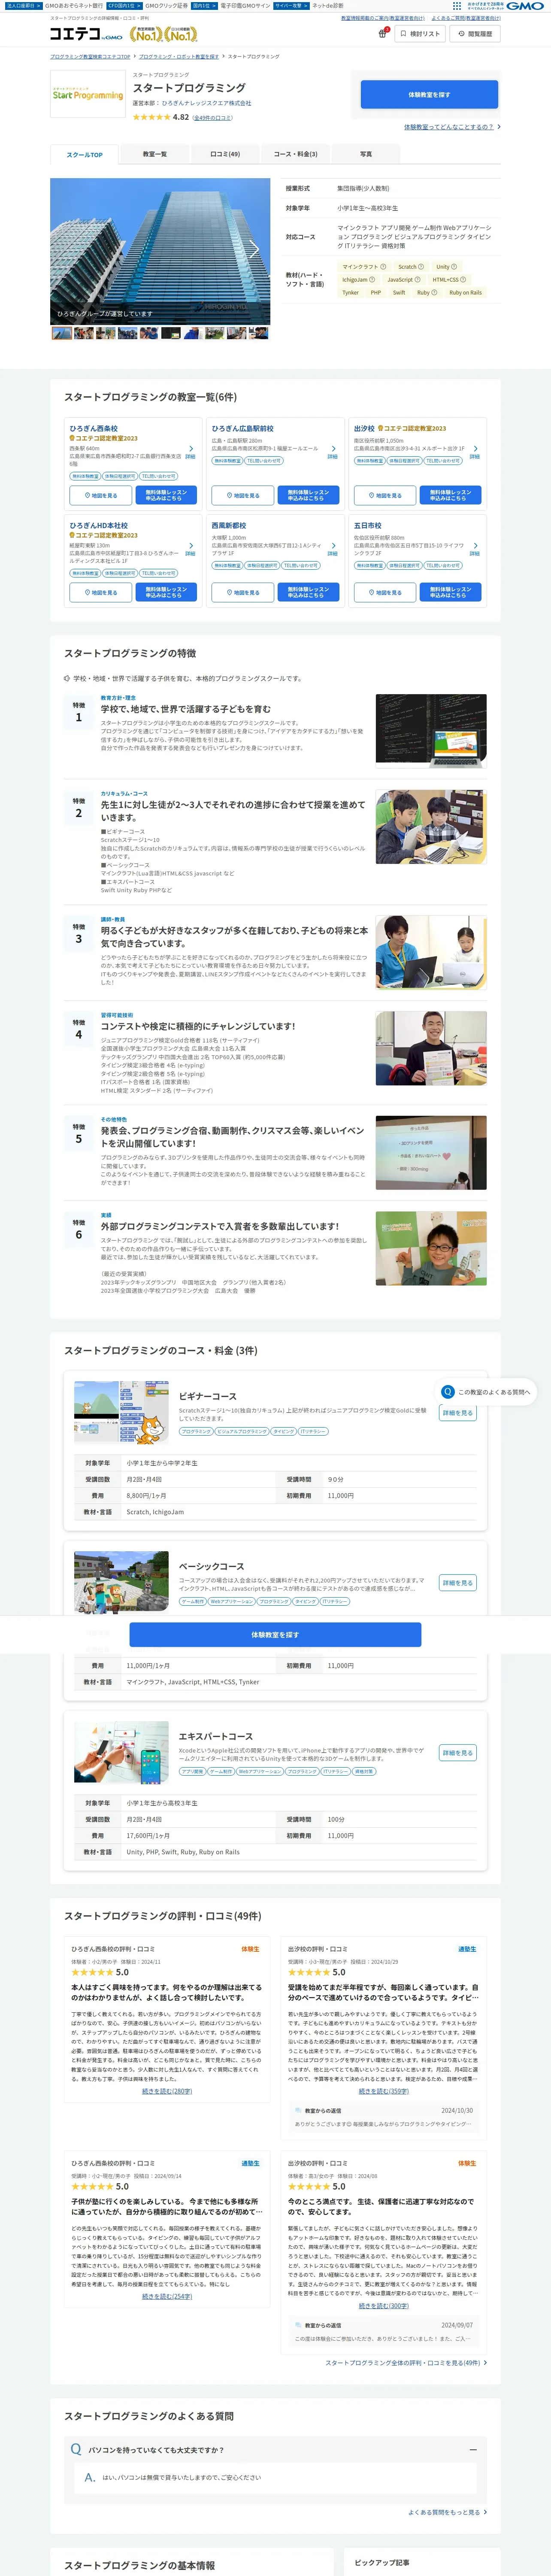551x2576 pixels.
Task: Select the スクールTOP tab
Action: (84, 155)
